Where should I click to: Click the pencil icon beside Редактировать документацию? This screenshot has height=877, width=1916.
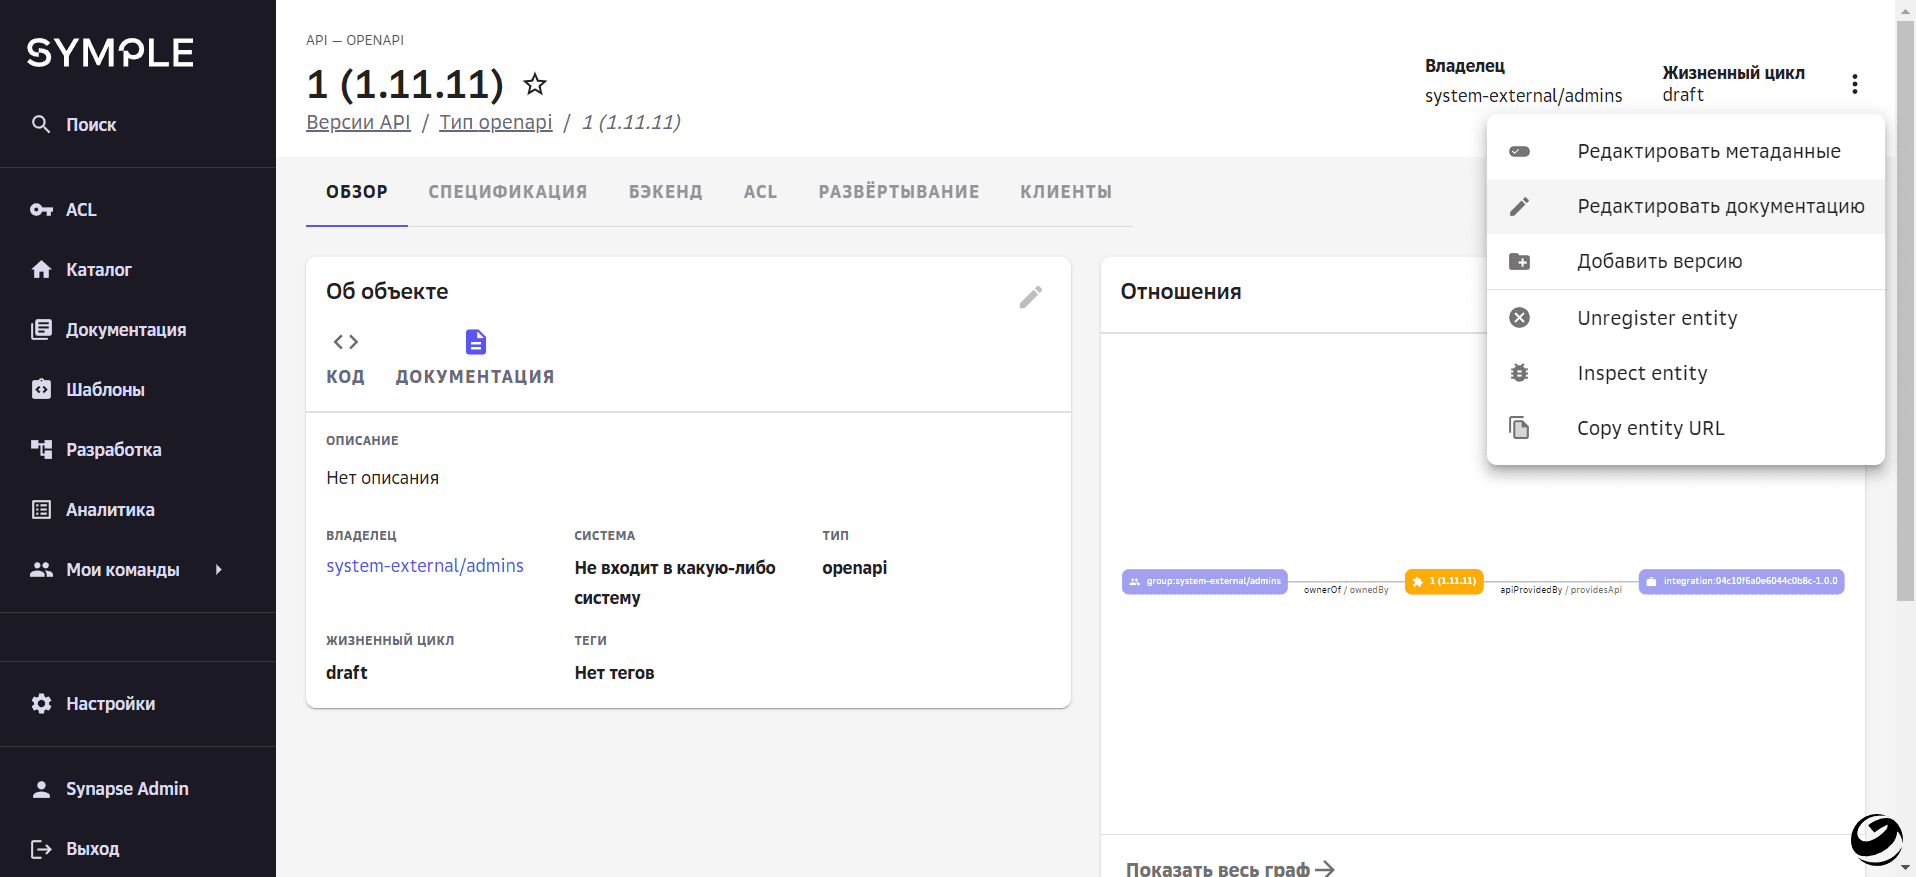(1520, 207)
